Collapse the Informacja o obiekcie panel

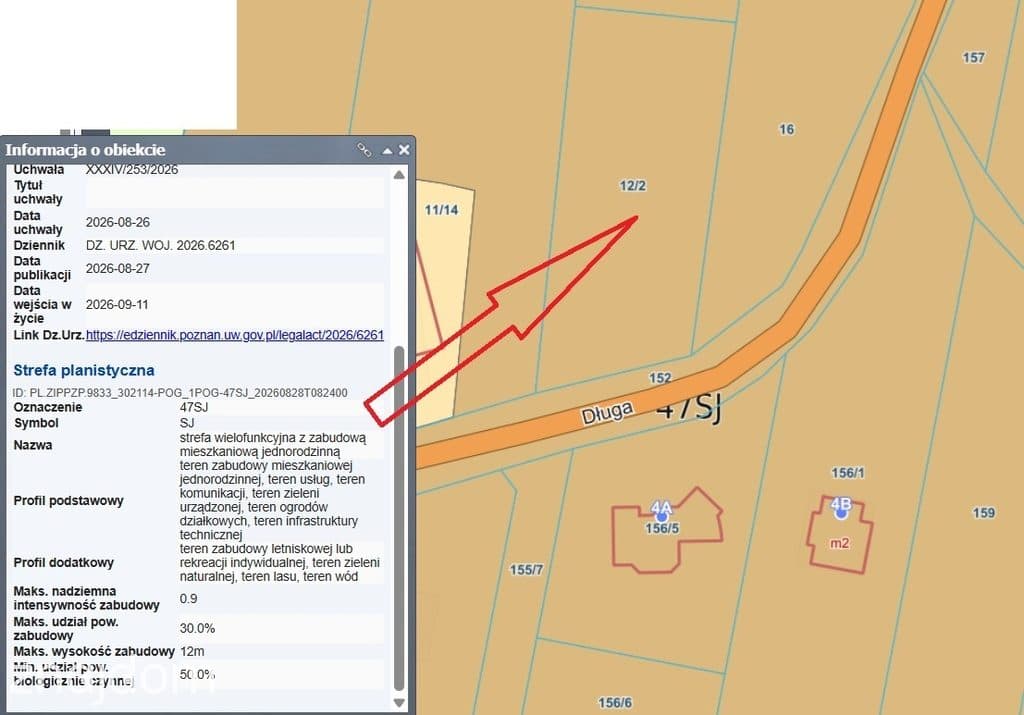click(x=387, y=151)
